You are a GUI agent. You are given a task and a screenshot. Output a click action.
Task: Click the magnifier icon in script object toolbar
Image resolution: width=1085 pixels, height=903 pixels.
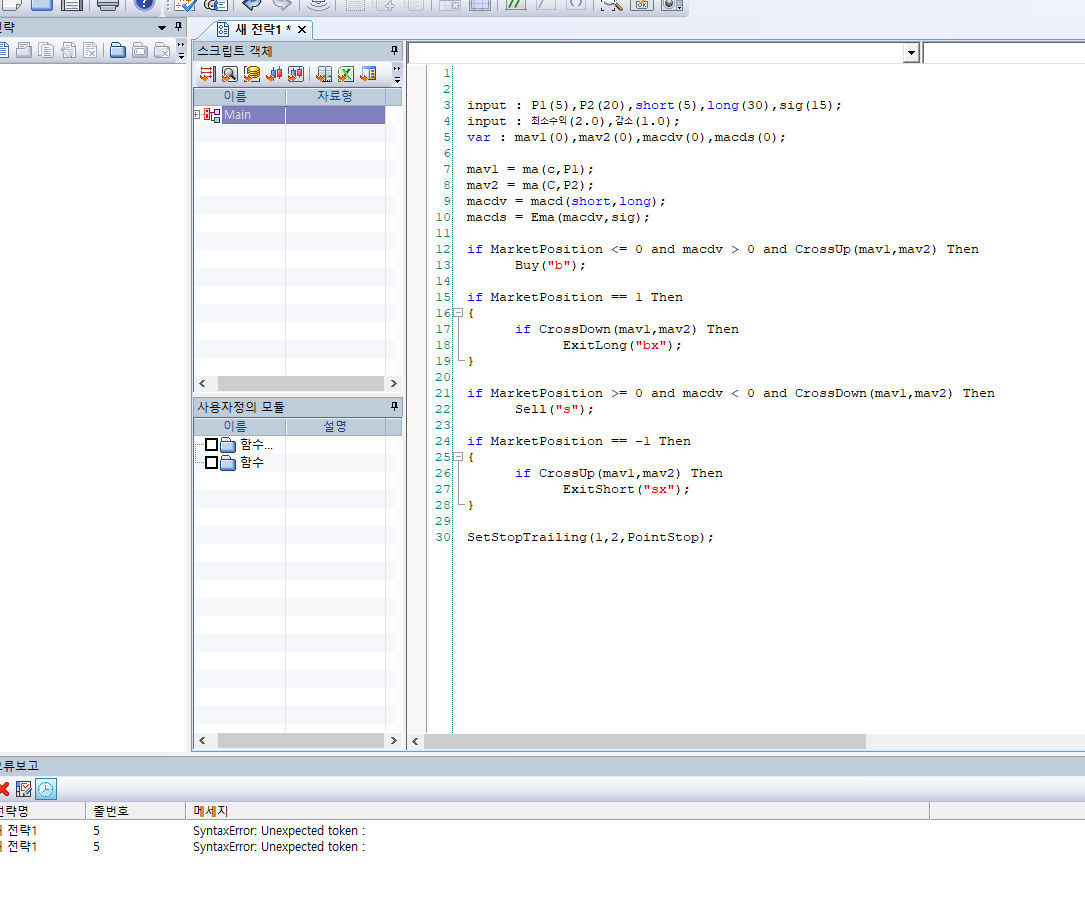[229, 74]
